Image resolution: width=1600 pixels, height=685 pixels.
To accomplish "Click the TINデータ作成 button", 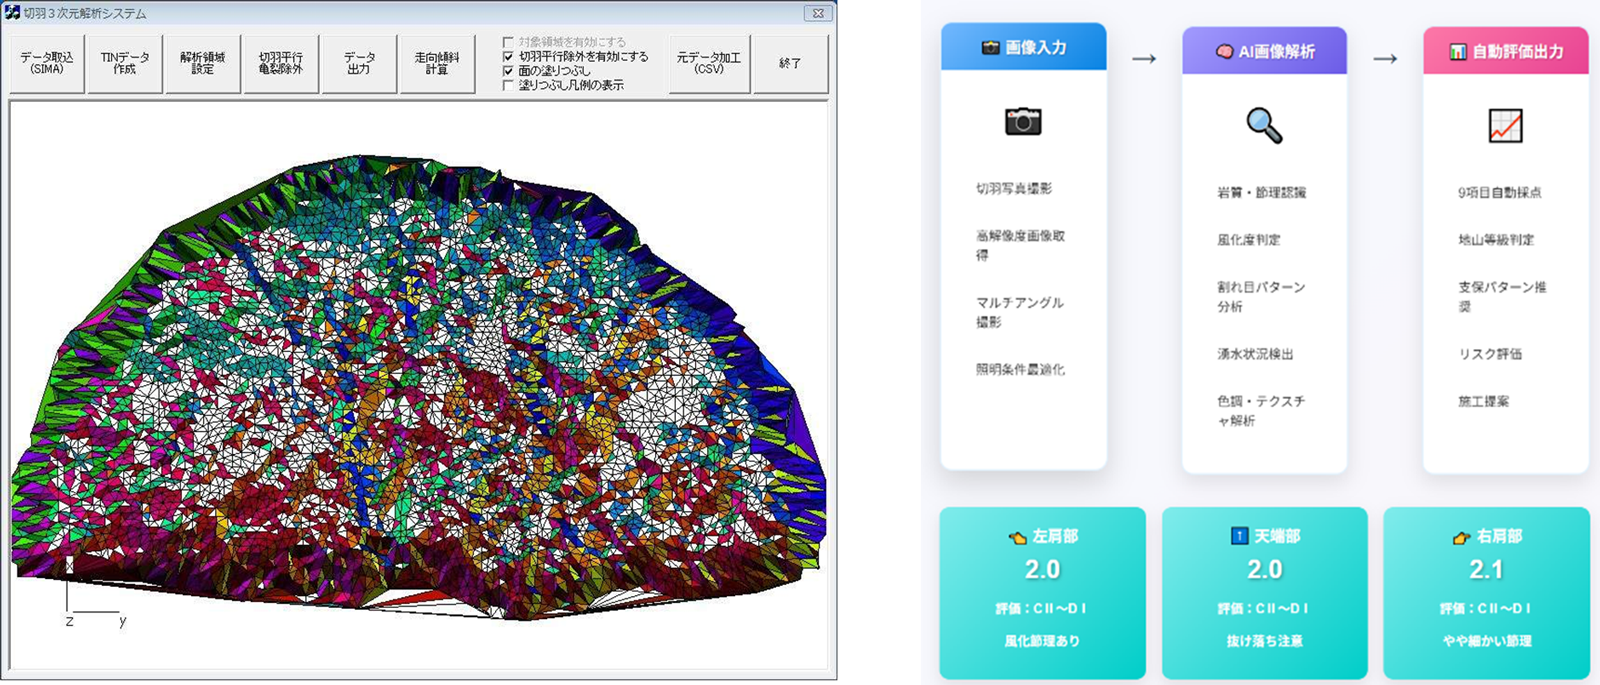I will pos(125,64).
